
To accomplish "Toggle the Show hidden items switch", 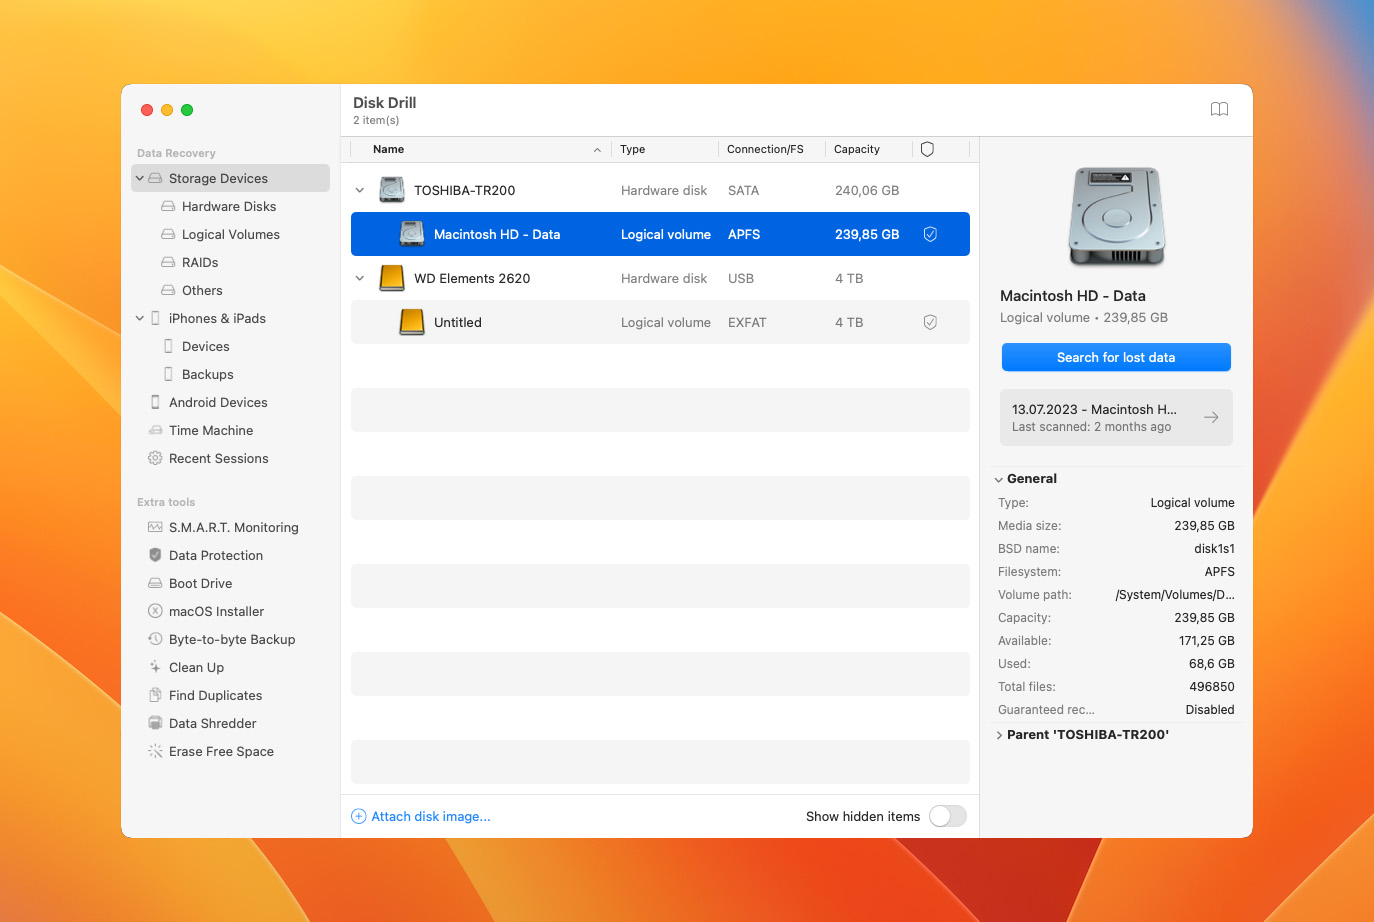I will pyautogui.click(x=948, y=816).
